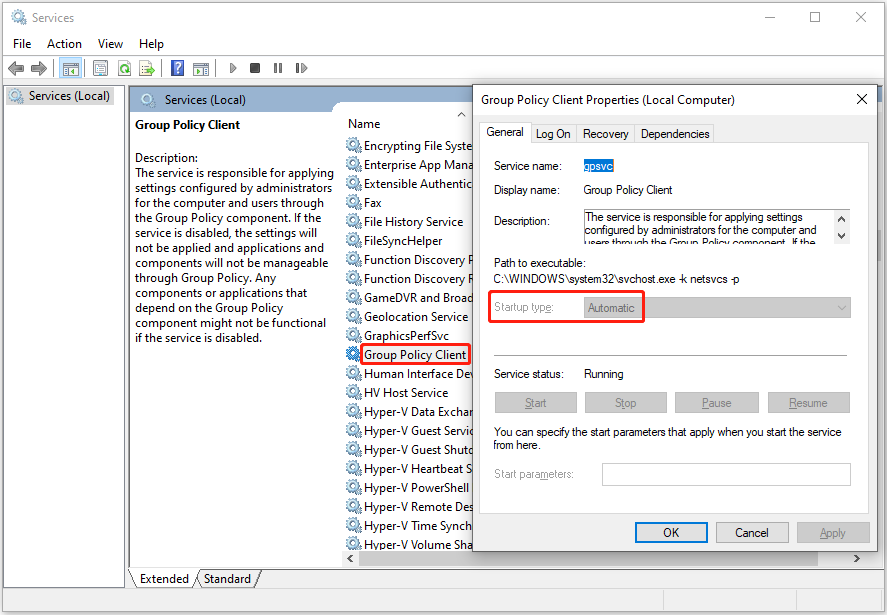The width and height of the screenshot is (887, 615).
Task: Click the Resume service button
Action: click(x=808, y=403)
